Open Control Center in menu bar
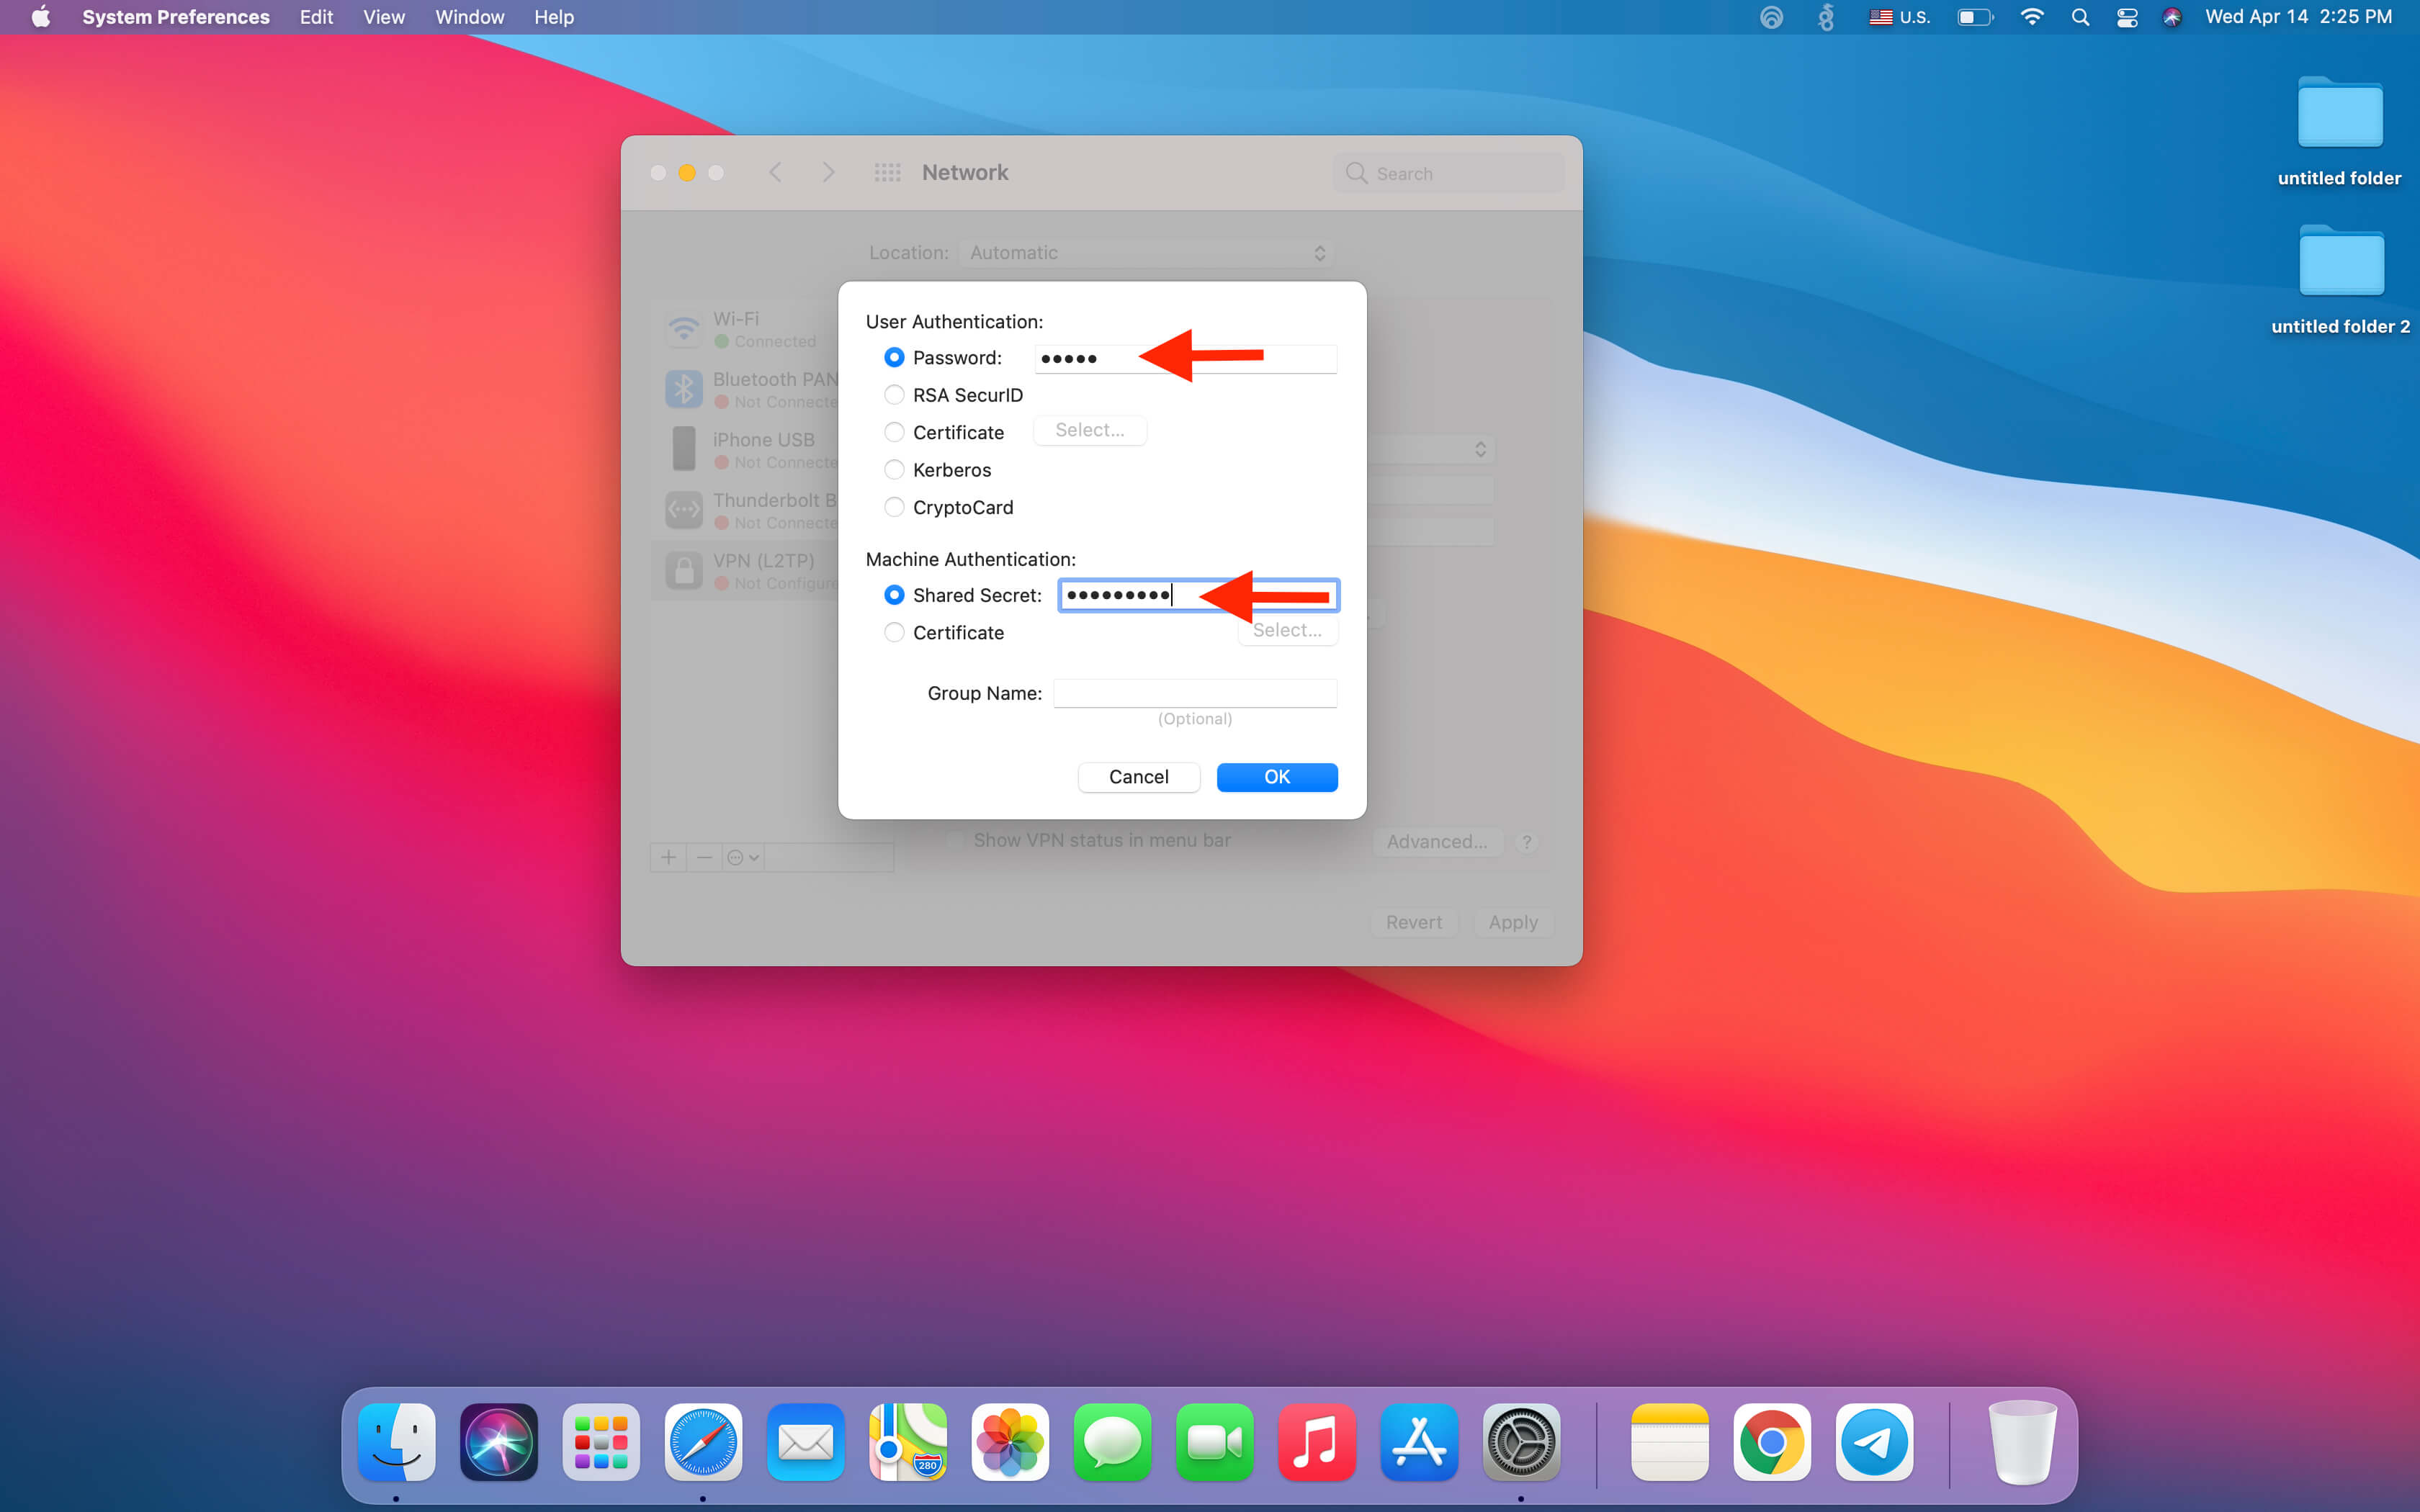The width and height of the screenshot is (2420, 1512). click(2126, 17)
